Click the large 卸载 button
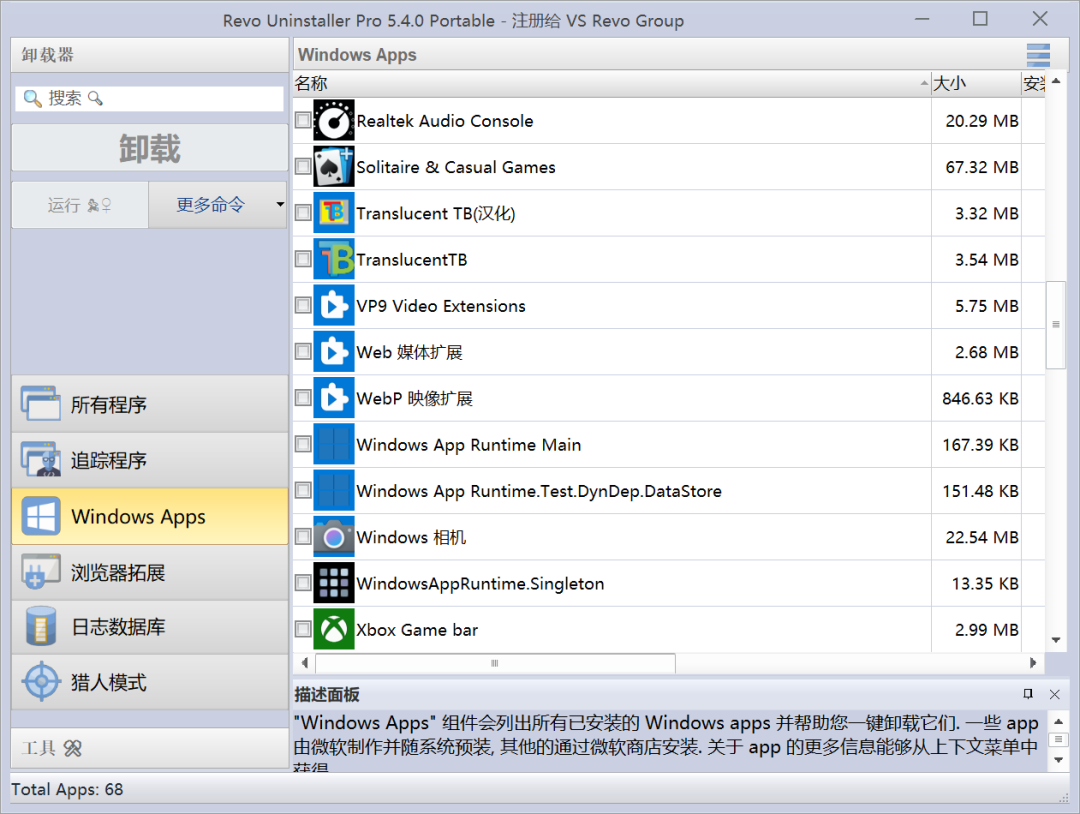Screen dimensions: 1080x814 [150, 148]
